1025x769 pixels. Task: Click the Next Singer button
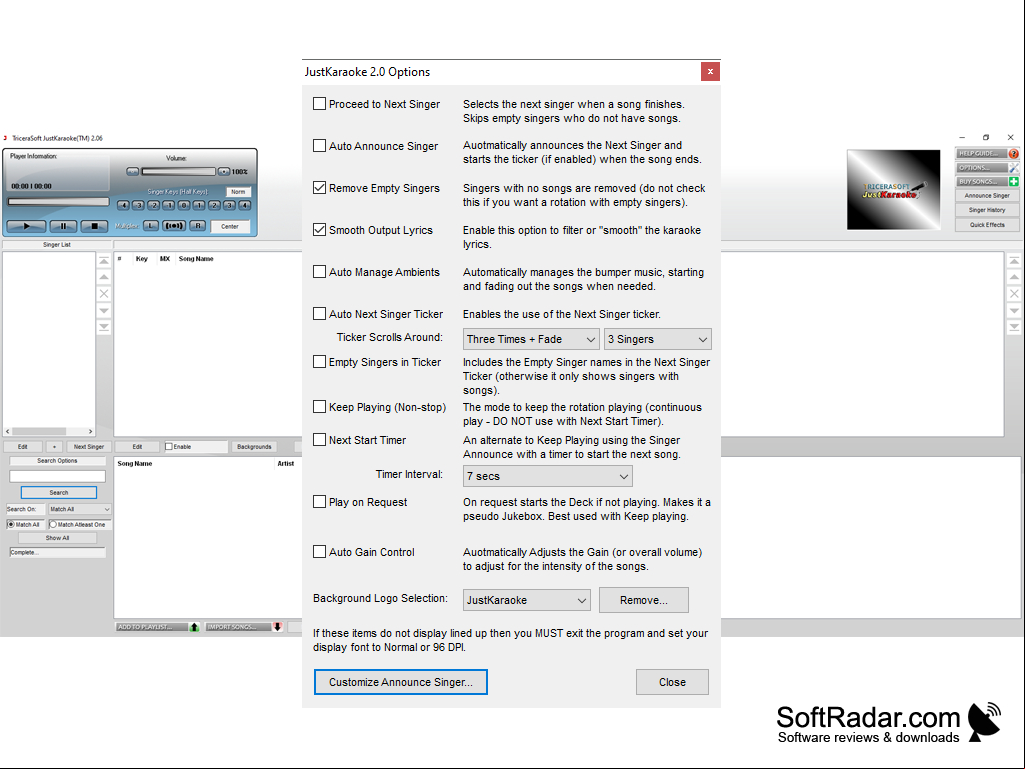(x=89, y=447)
